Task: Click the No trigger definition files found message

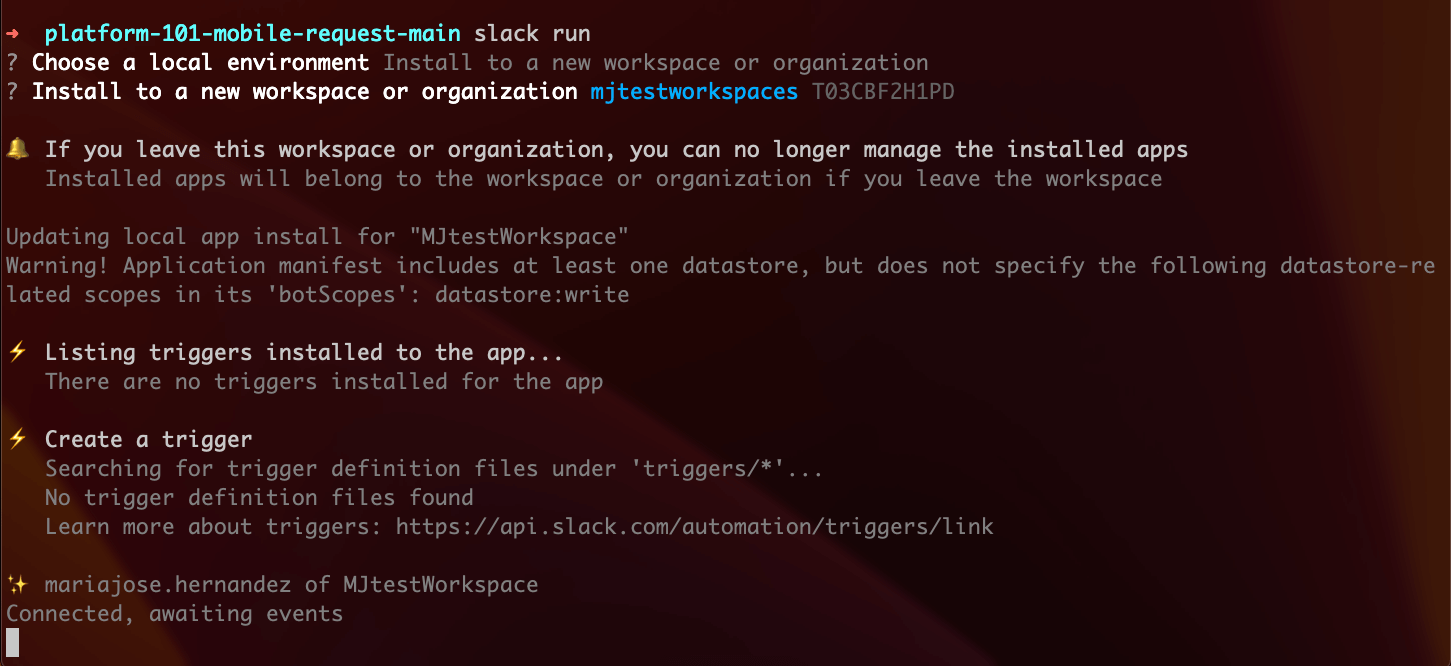Action: tap(259, 498)
